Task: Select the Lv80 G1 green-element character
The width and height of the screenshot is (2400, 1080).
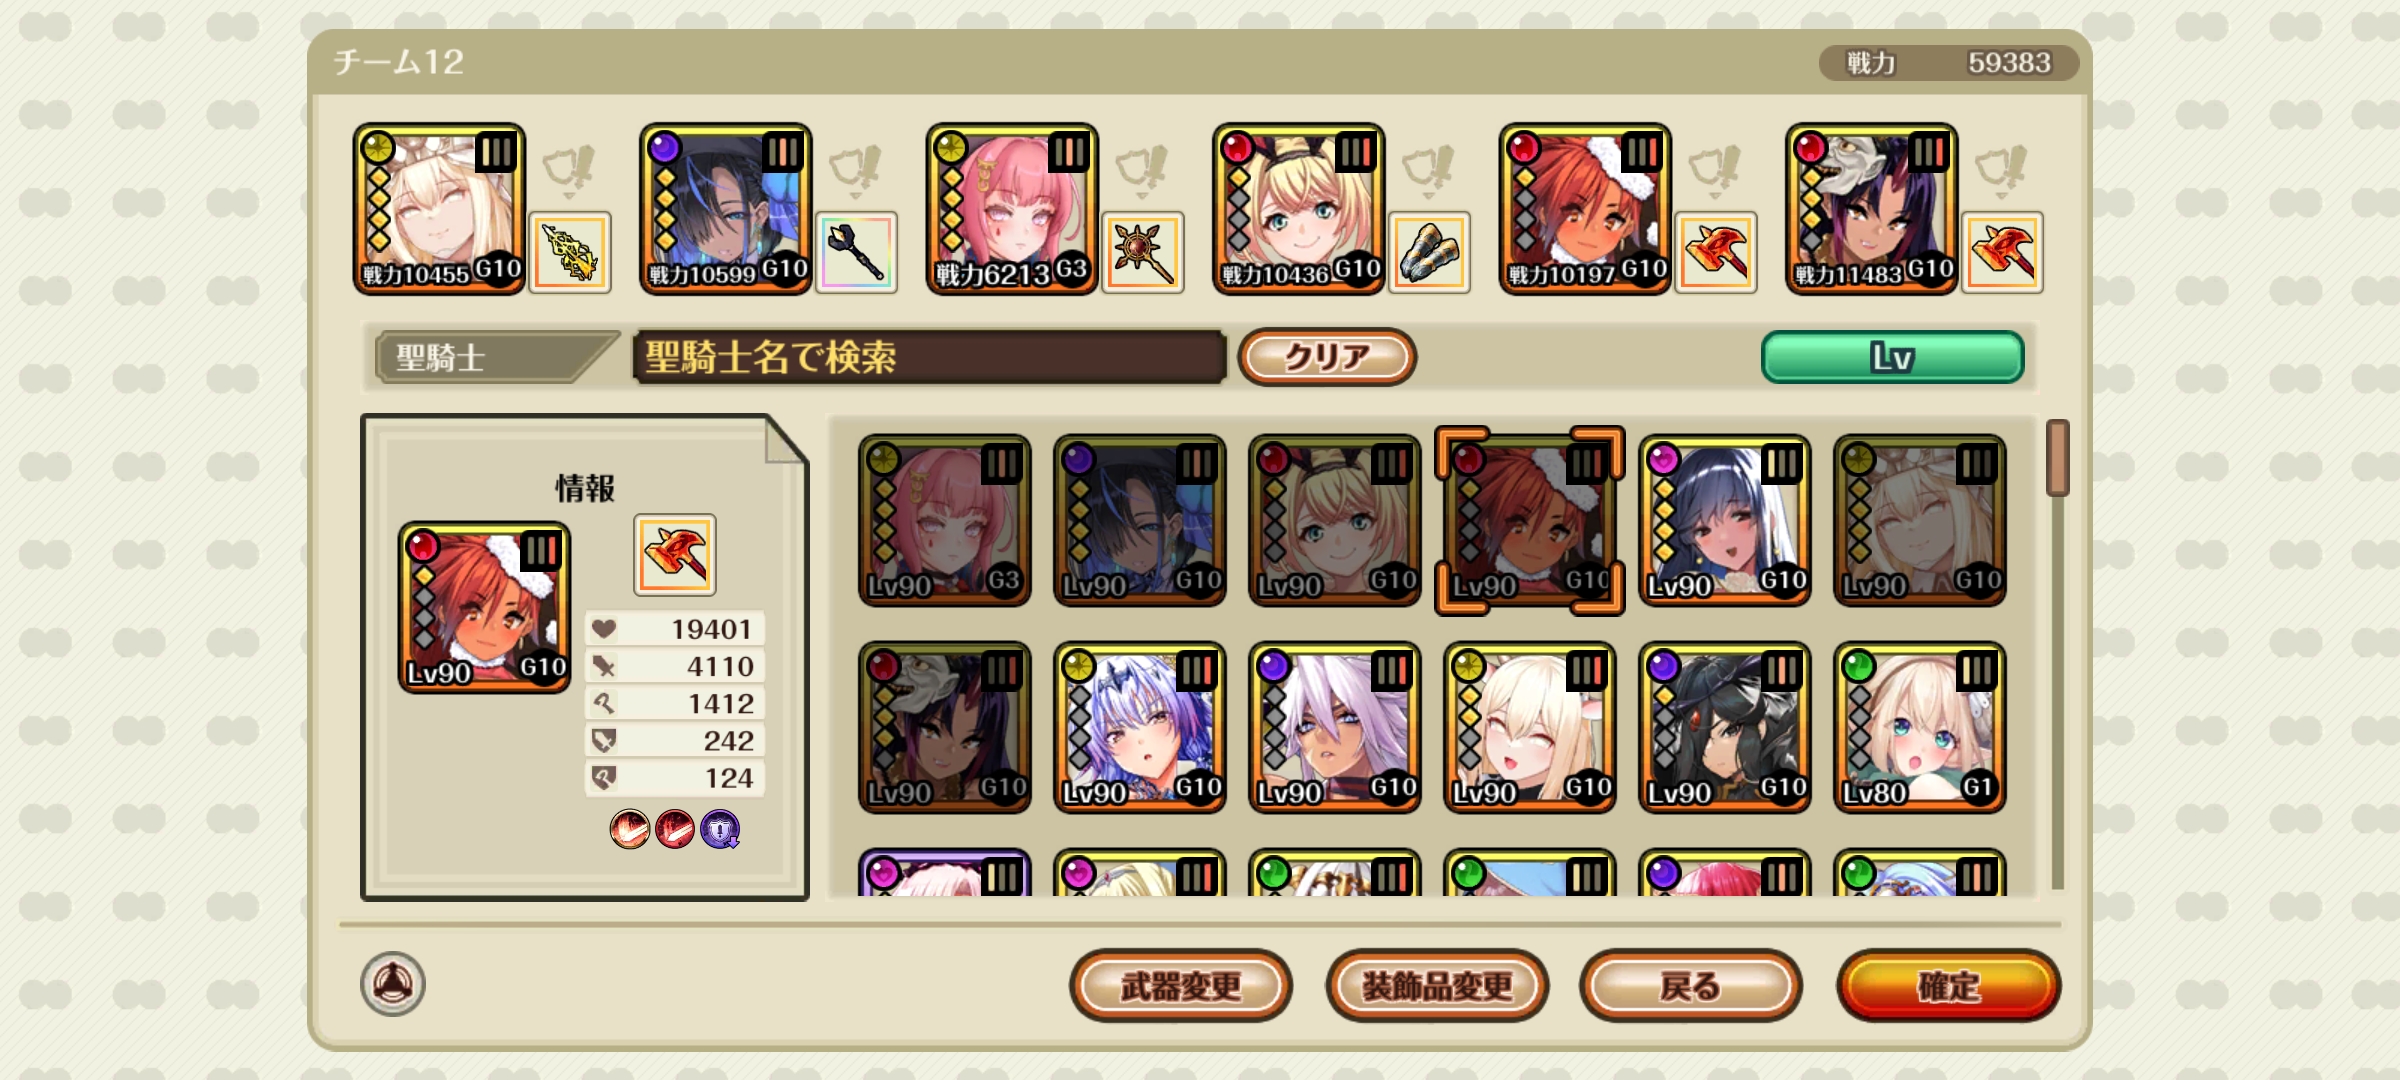Action: tap(1920, 727)
